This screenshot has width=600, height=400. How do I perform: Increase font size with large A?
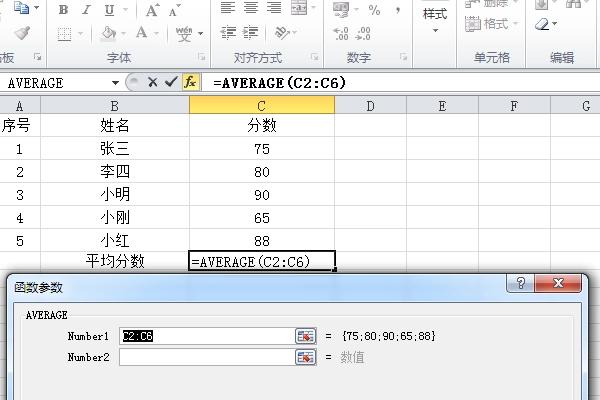[x=153, y=10]
